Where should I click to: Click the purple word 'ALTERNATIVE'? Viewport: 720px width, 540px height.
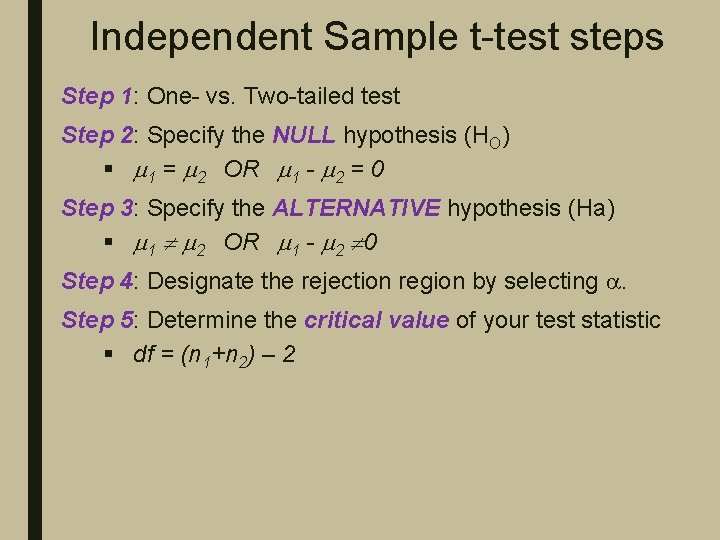(x=356, y=208)
